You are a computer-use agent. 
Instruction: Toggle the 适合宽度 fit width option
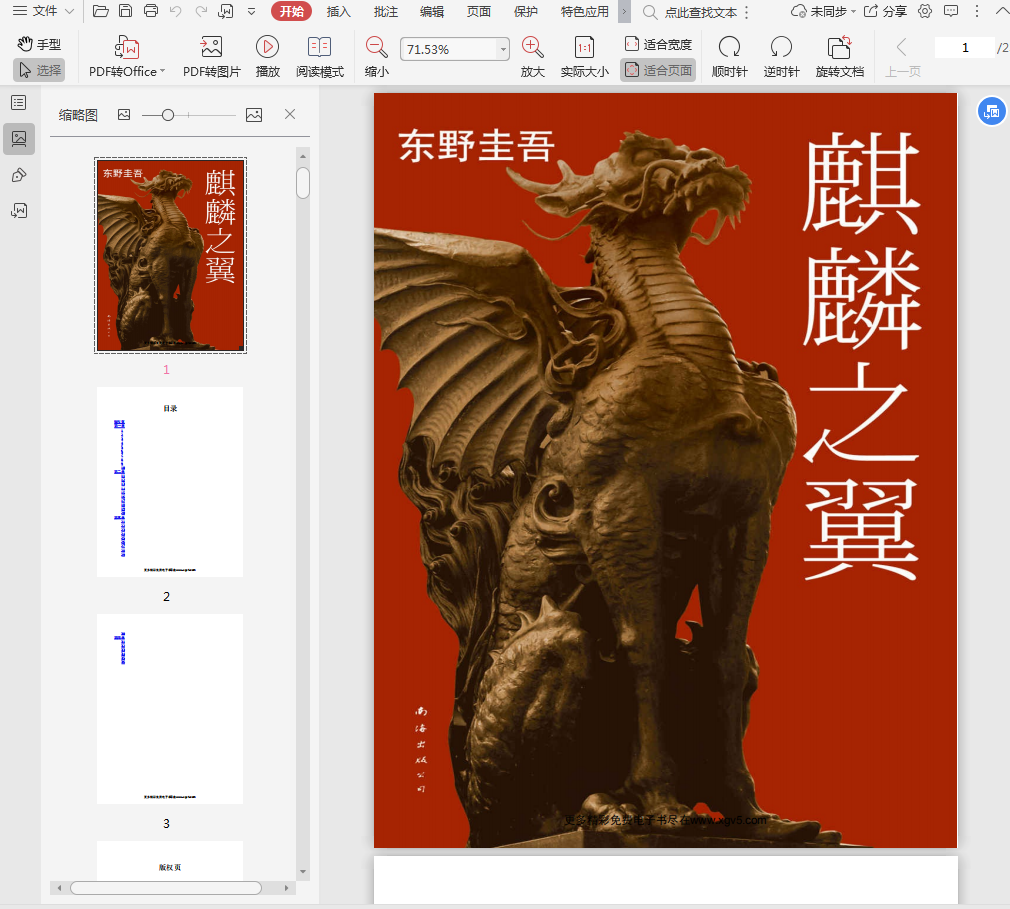pyautogui.click(x=658, y=44)
